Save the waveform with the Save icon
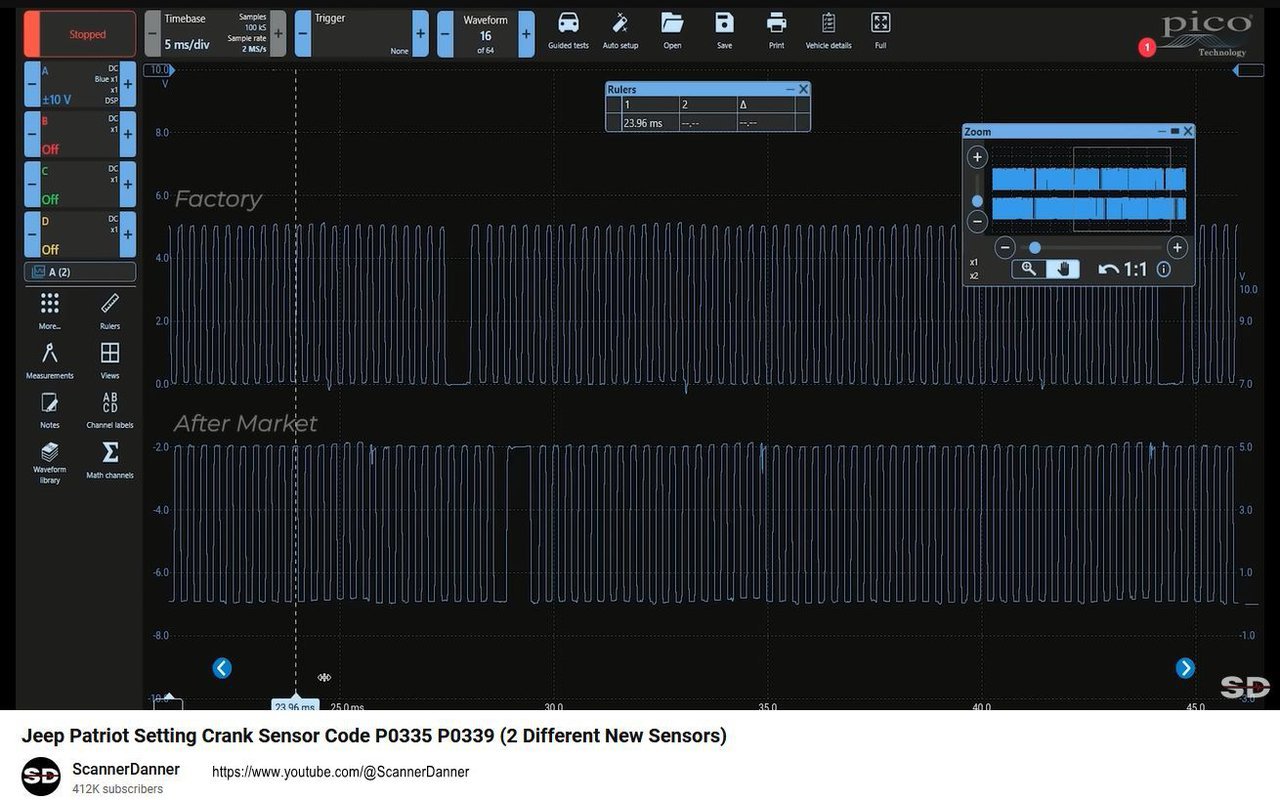Screen dimensions: 1280x800 [x=724, y=30]
